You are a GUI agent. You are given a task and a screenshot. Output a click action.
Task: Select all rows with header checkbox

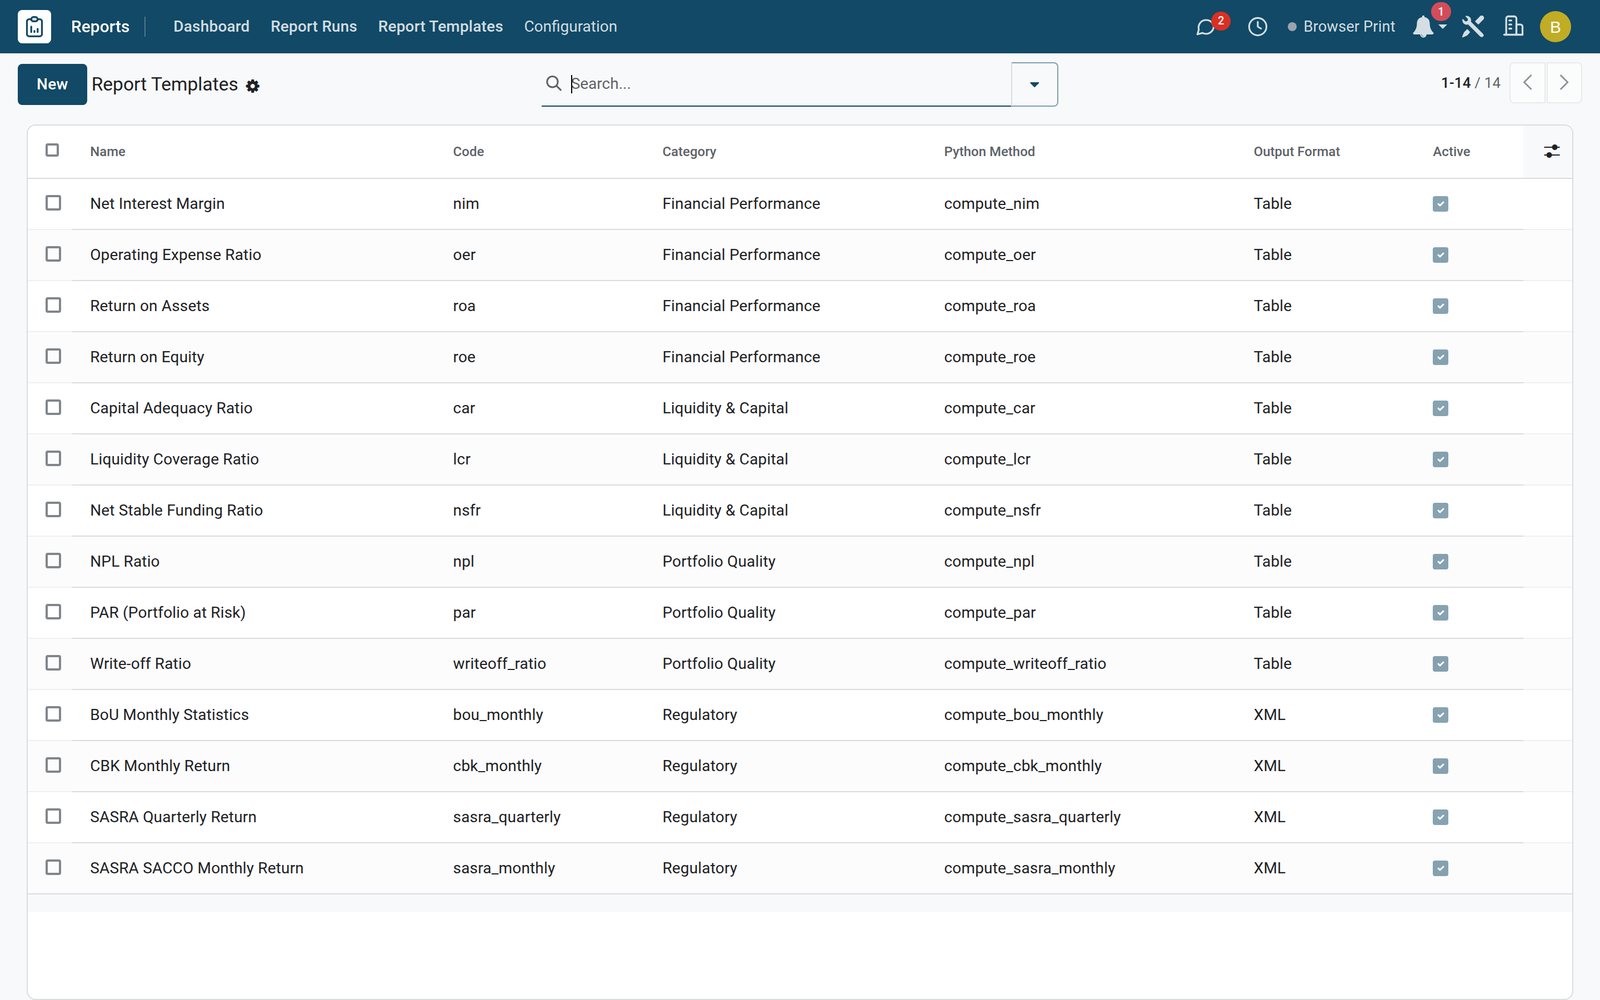pyautogui.click(x=52, y=150)
